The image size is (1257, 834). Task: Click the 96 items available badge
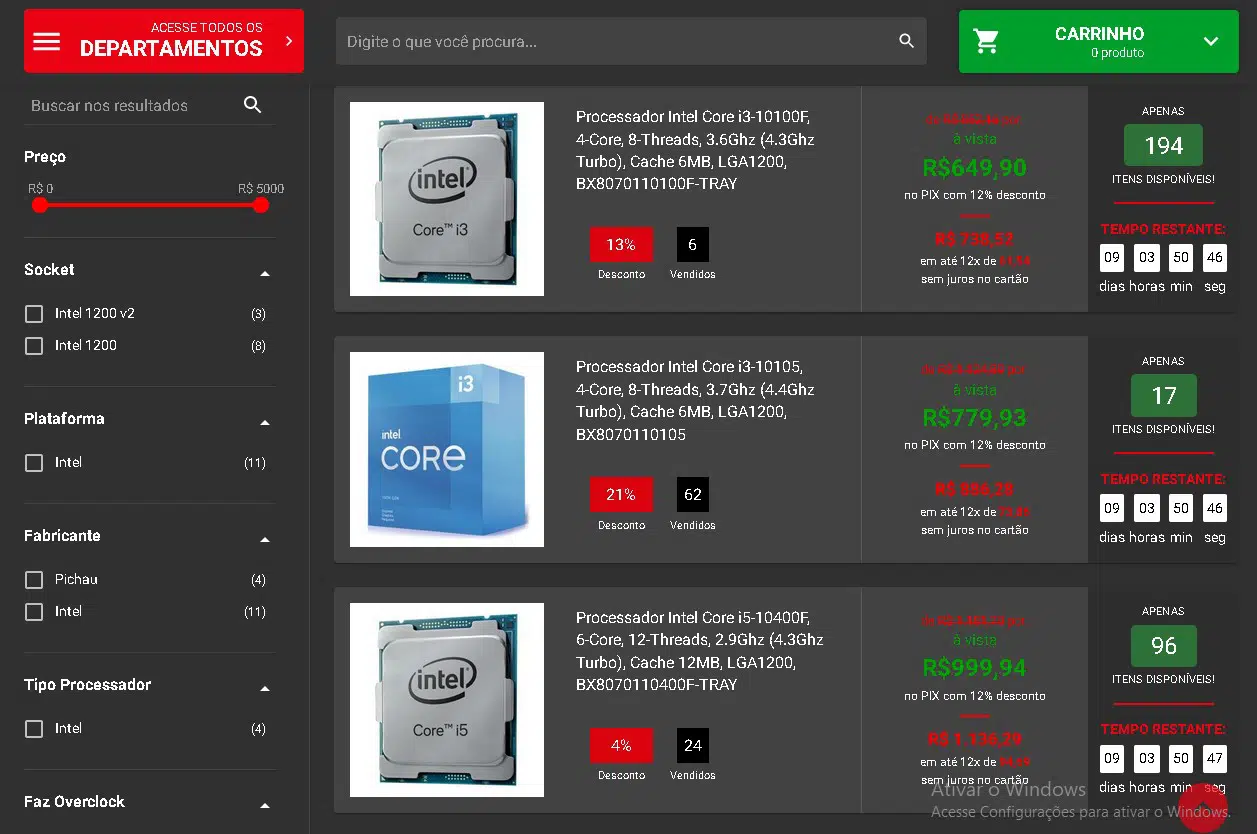(x=1163, y=646)
